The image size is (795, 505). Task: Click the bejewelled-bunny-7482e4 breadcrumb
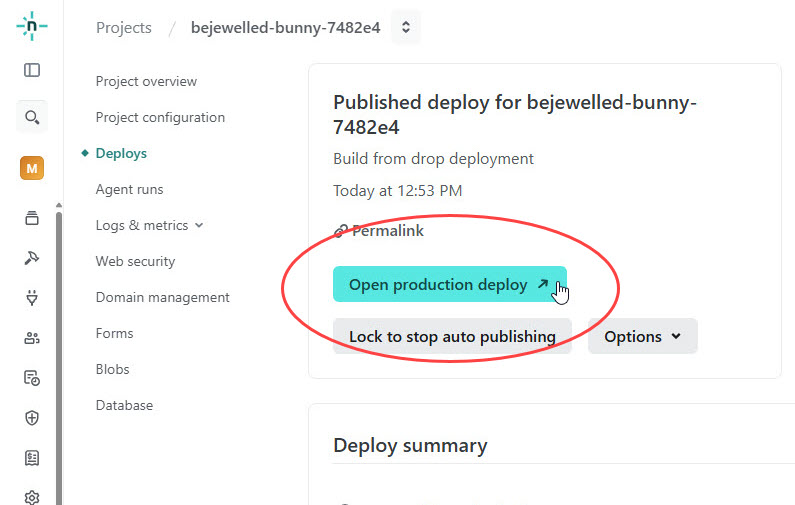(x=285, y=27)
